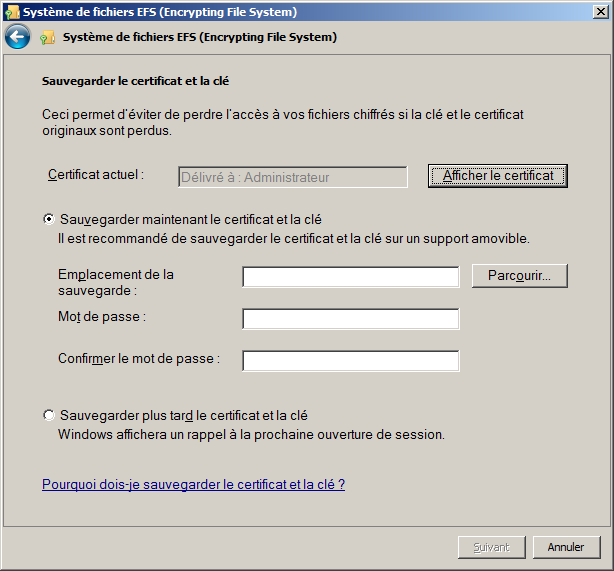This screenshot has width=614, height=571.
Task: Select 'Sauvegarder maintenant le certificat et la clé'
Action: tap(49, 219)
